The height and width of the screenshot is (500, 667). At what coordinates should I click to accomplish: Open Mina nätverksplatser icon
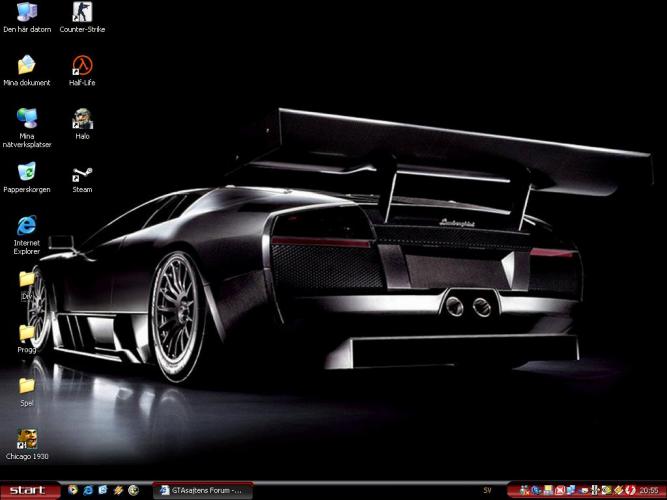click(x=27, y=118)
